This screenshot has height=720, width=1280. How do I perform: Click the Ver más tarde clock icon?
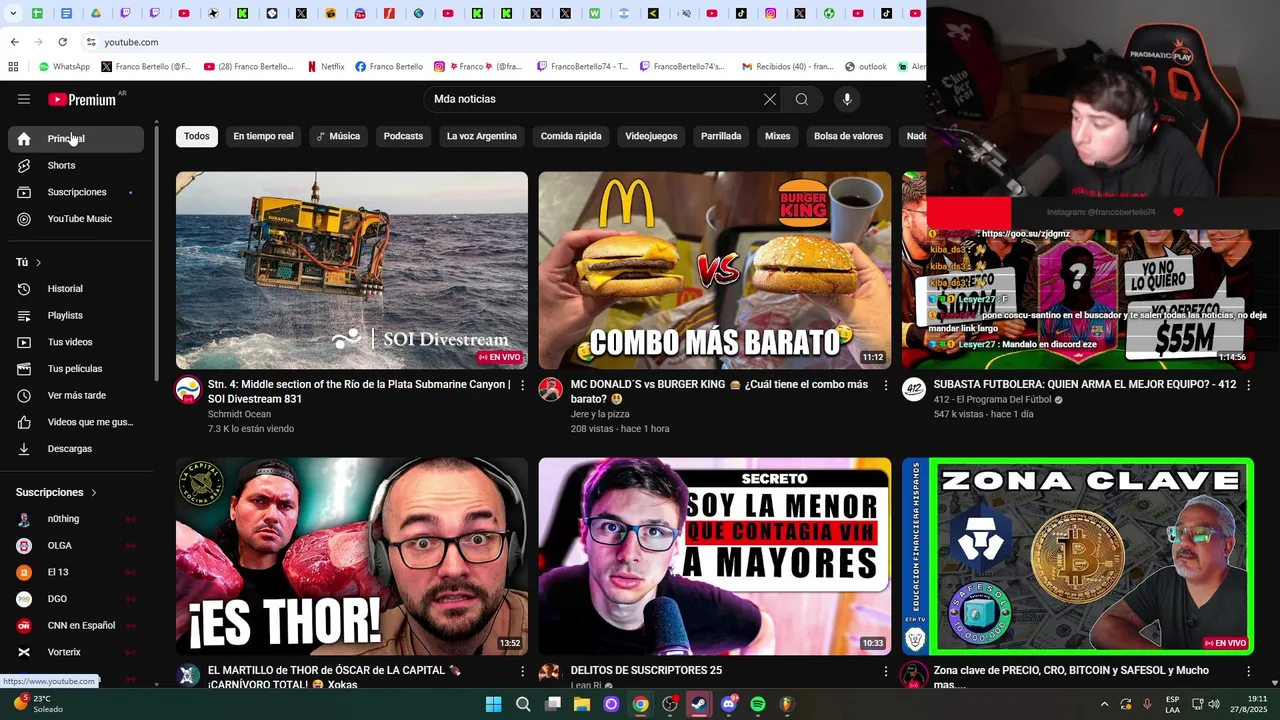pos(24,396)
